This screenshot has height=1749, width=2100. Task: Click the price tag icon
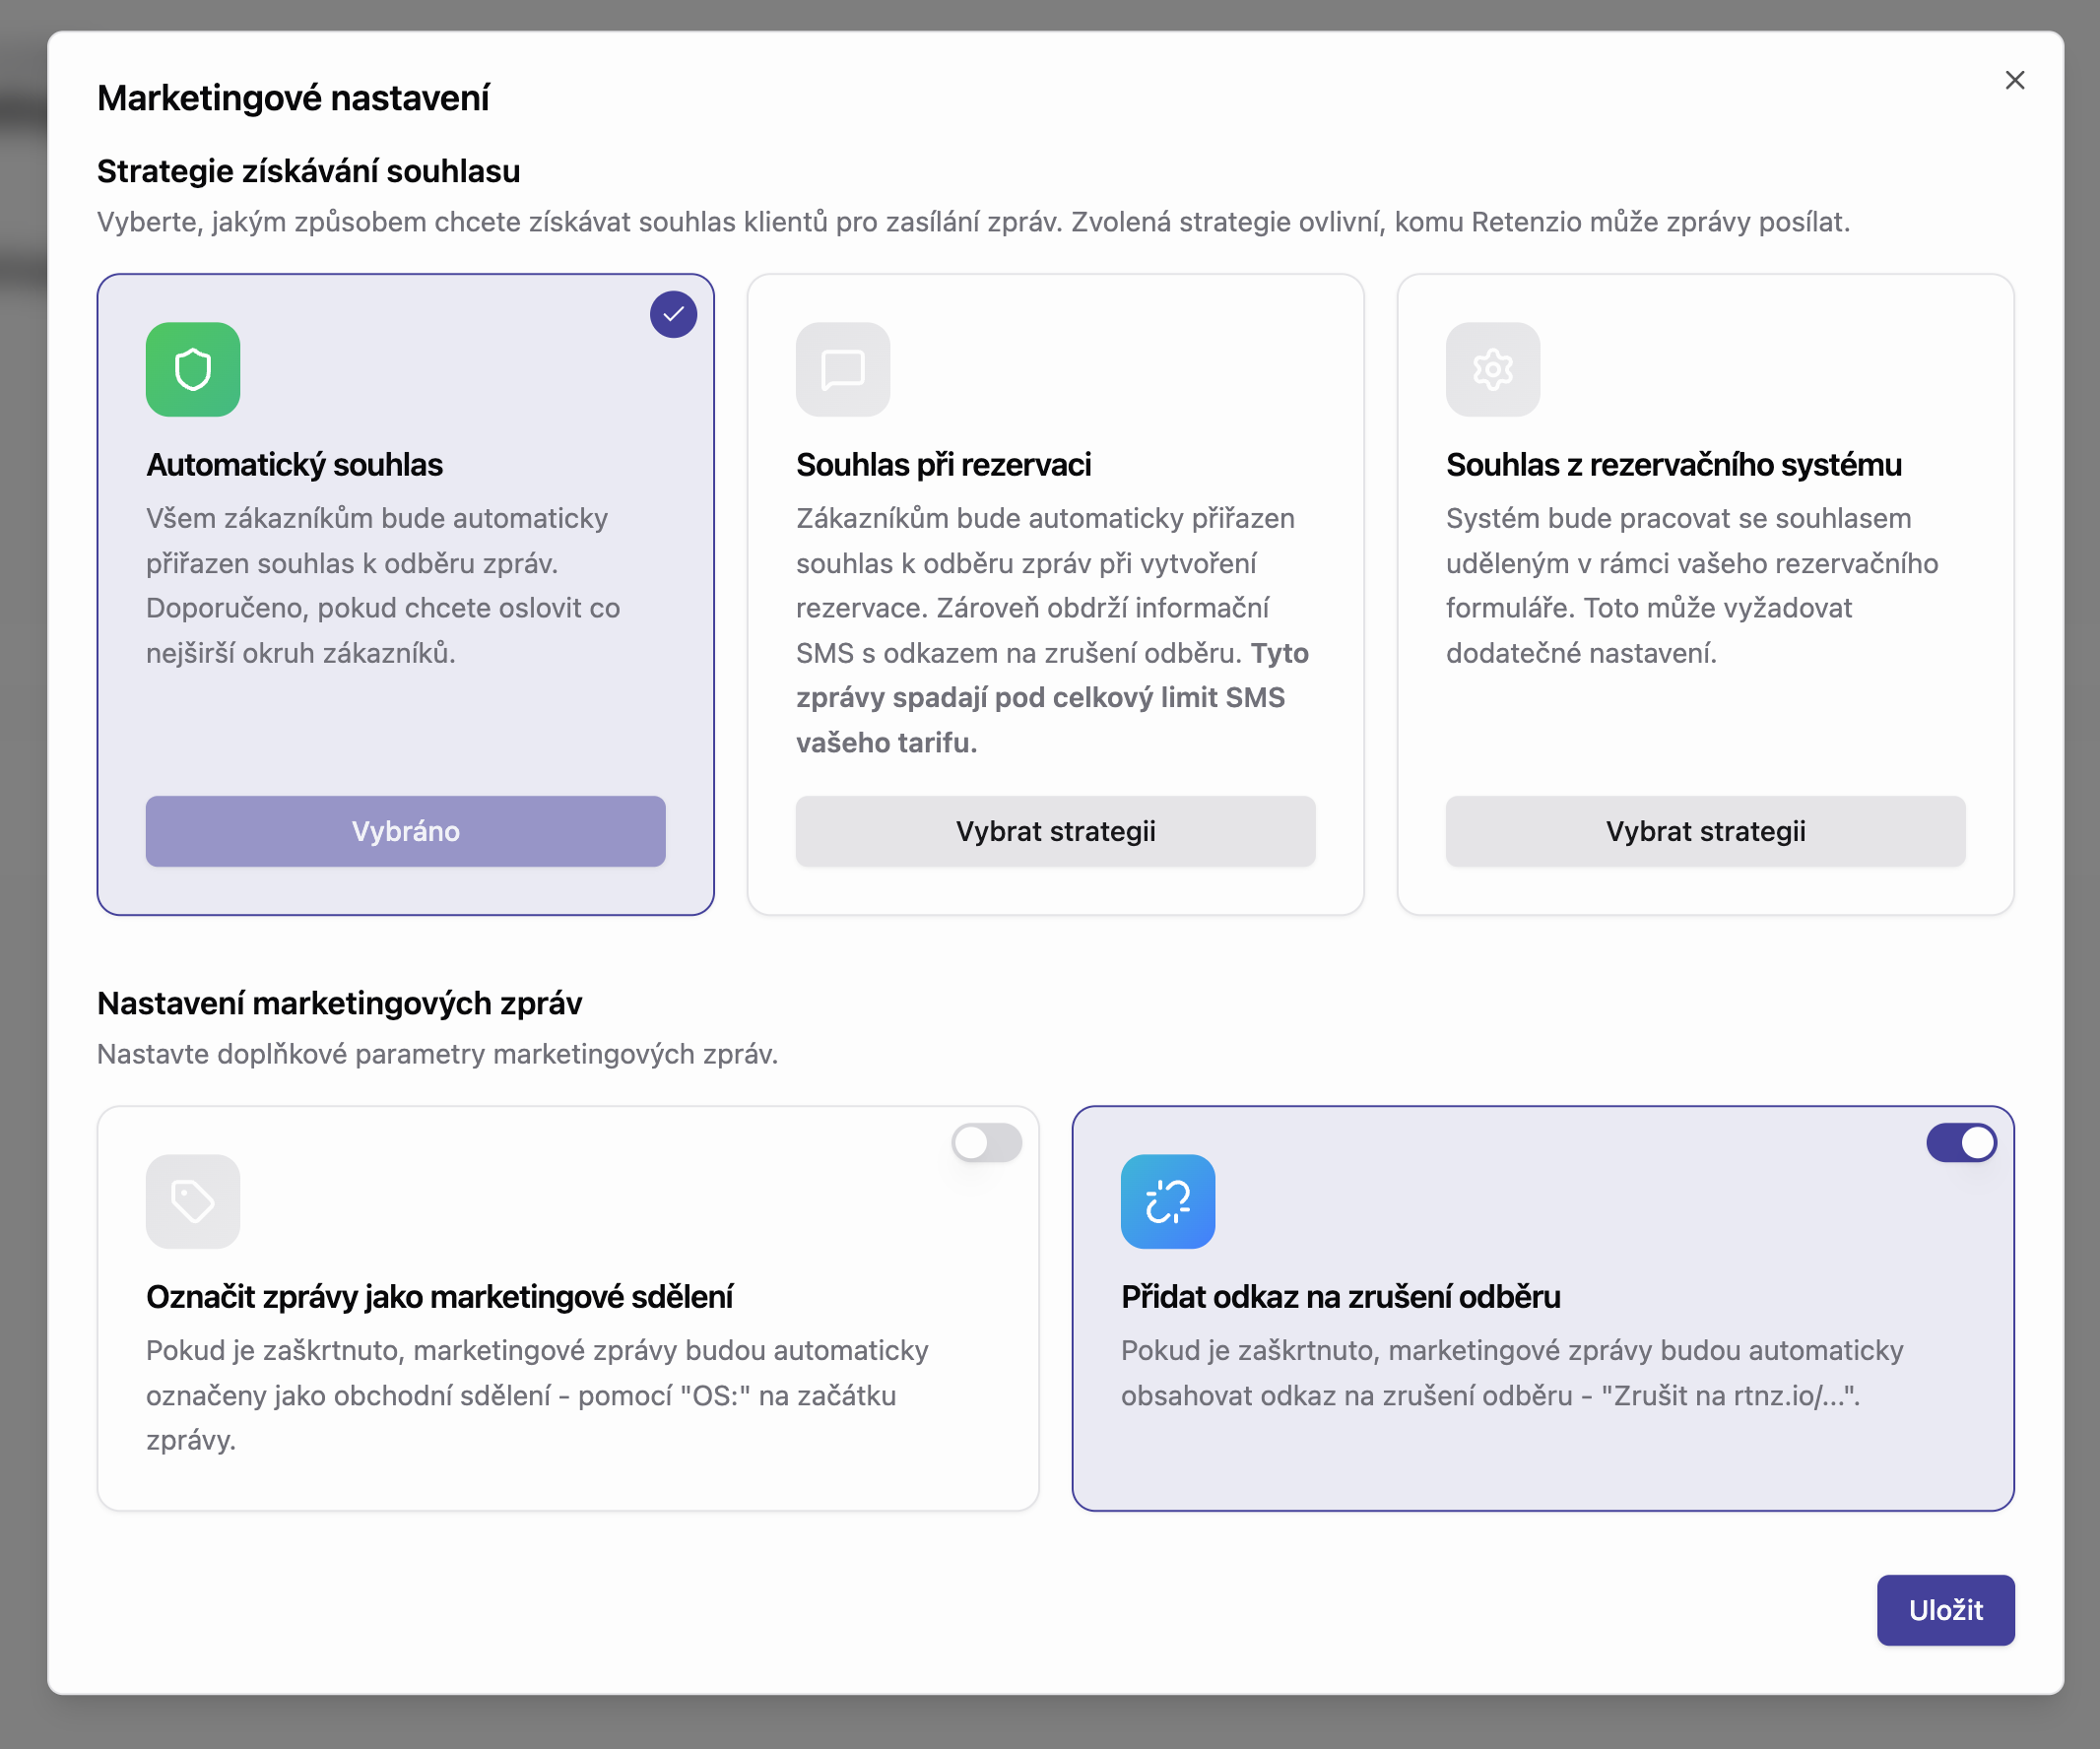pyautogui.click(x=193, y=1201)
